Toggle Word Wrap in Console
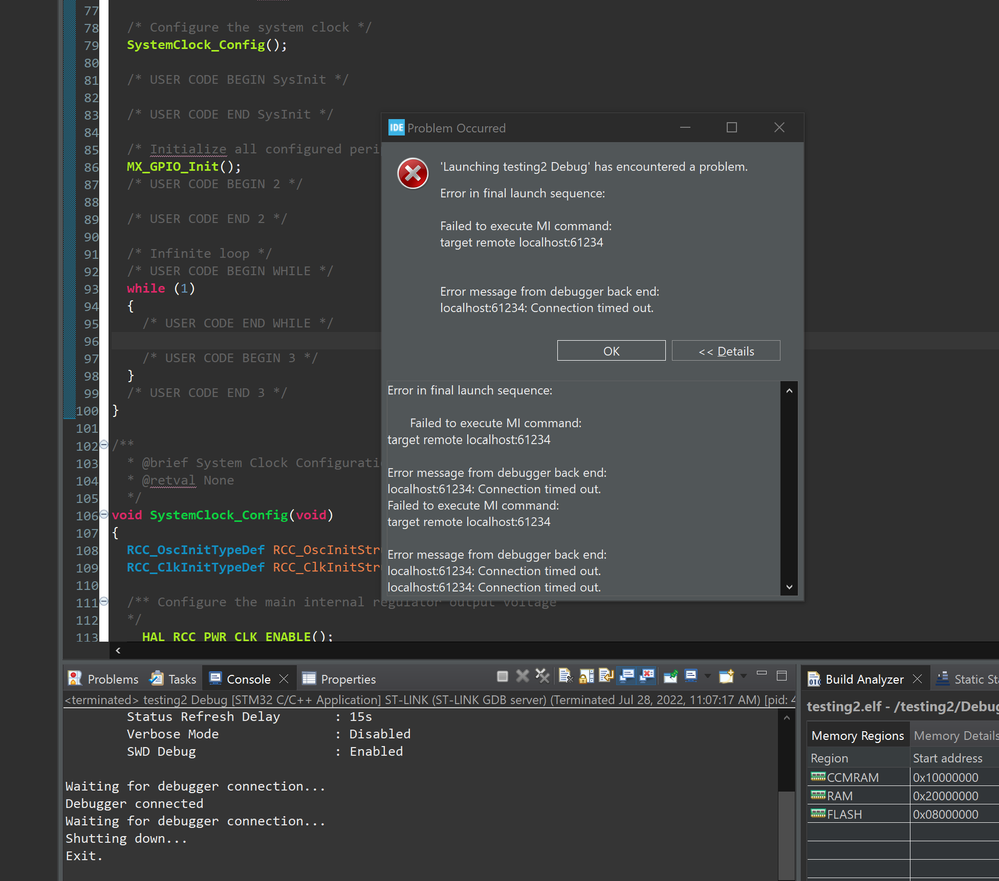999x881 pixels. 606,677
